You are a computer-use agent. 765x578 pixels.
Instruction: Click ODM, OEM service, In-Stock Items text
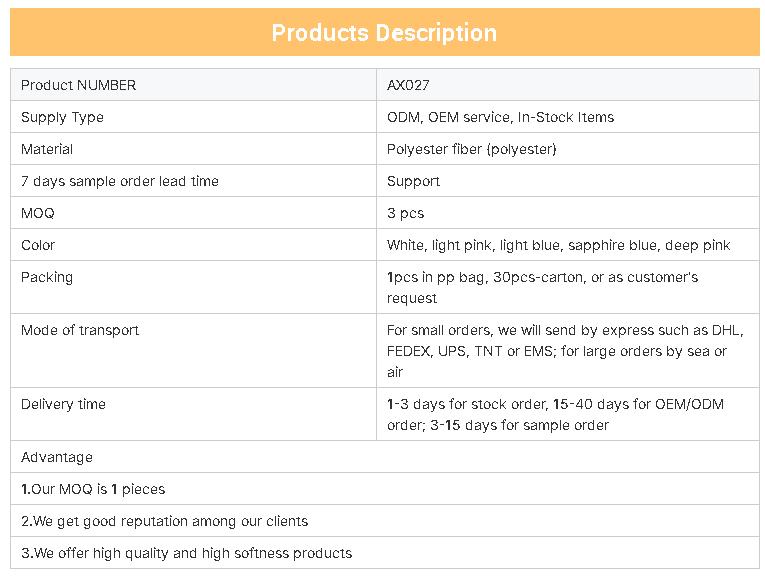500,117
